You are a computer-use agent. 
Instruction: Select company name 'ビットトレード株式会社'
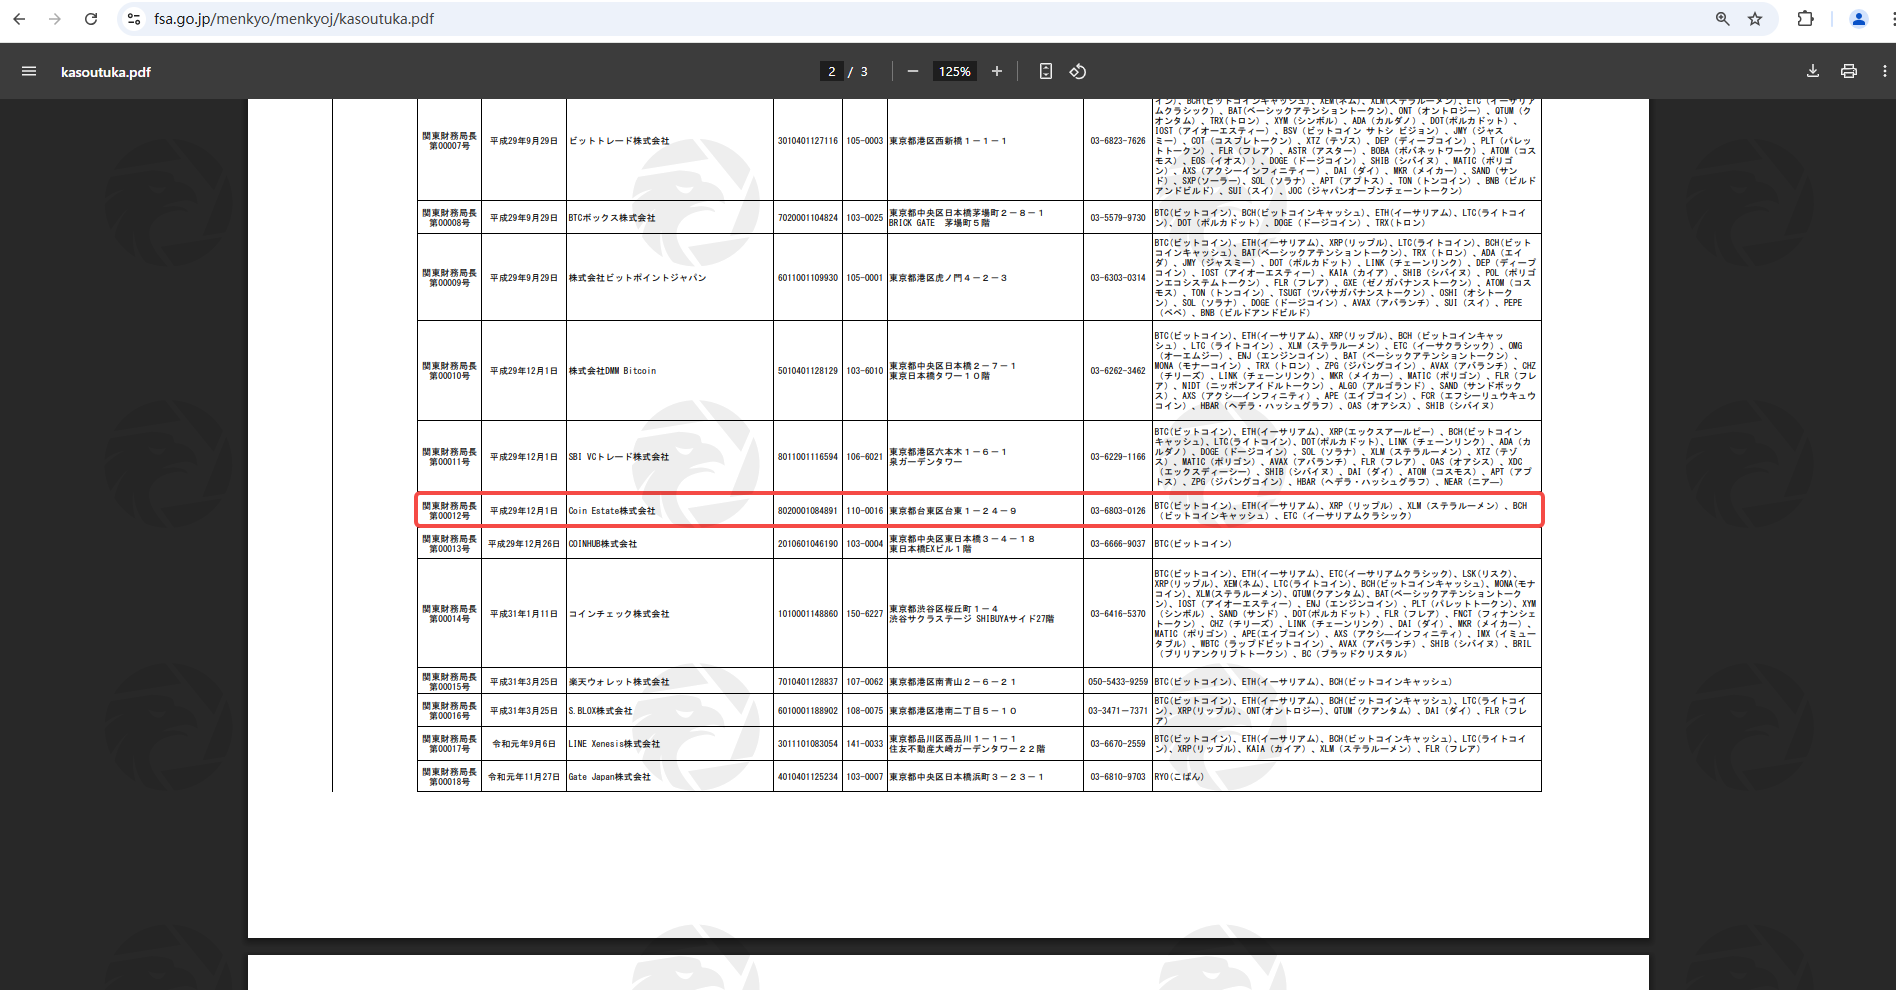(x=619, y=141)
